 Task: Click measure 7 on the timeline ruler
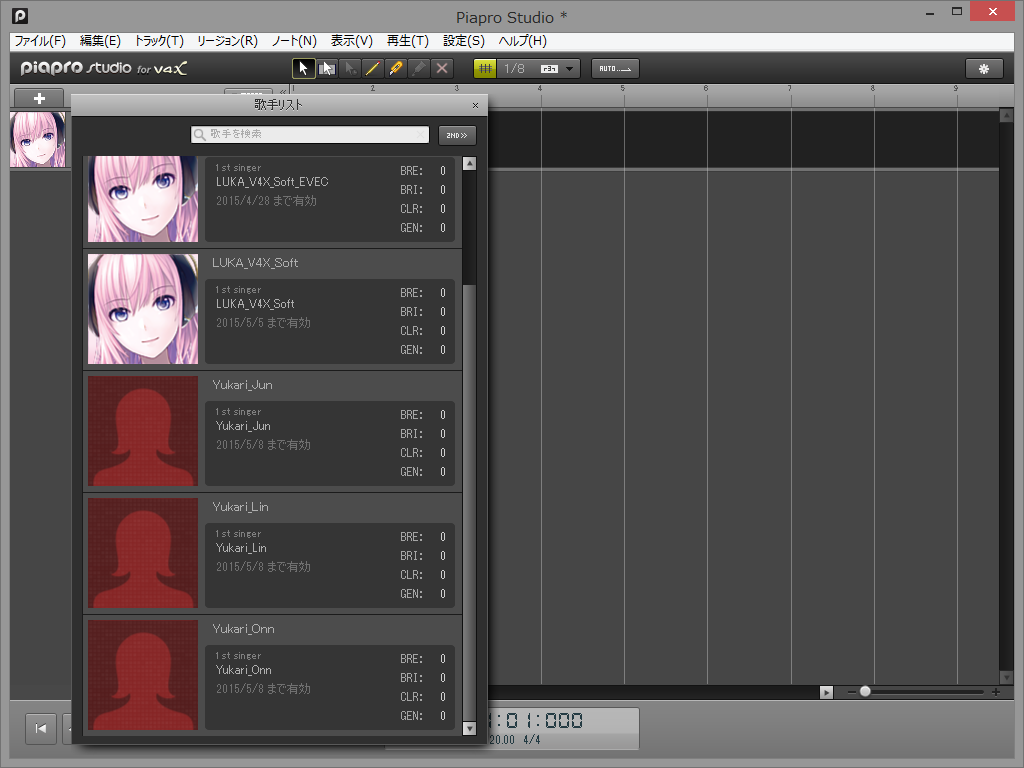tap(790, 88)
